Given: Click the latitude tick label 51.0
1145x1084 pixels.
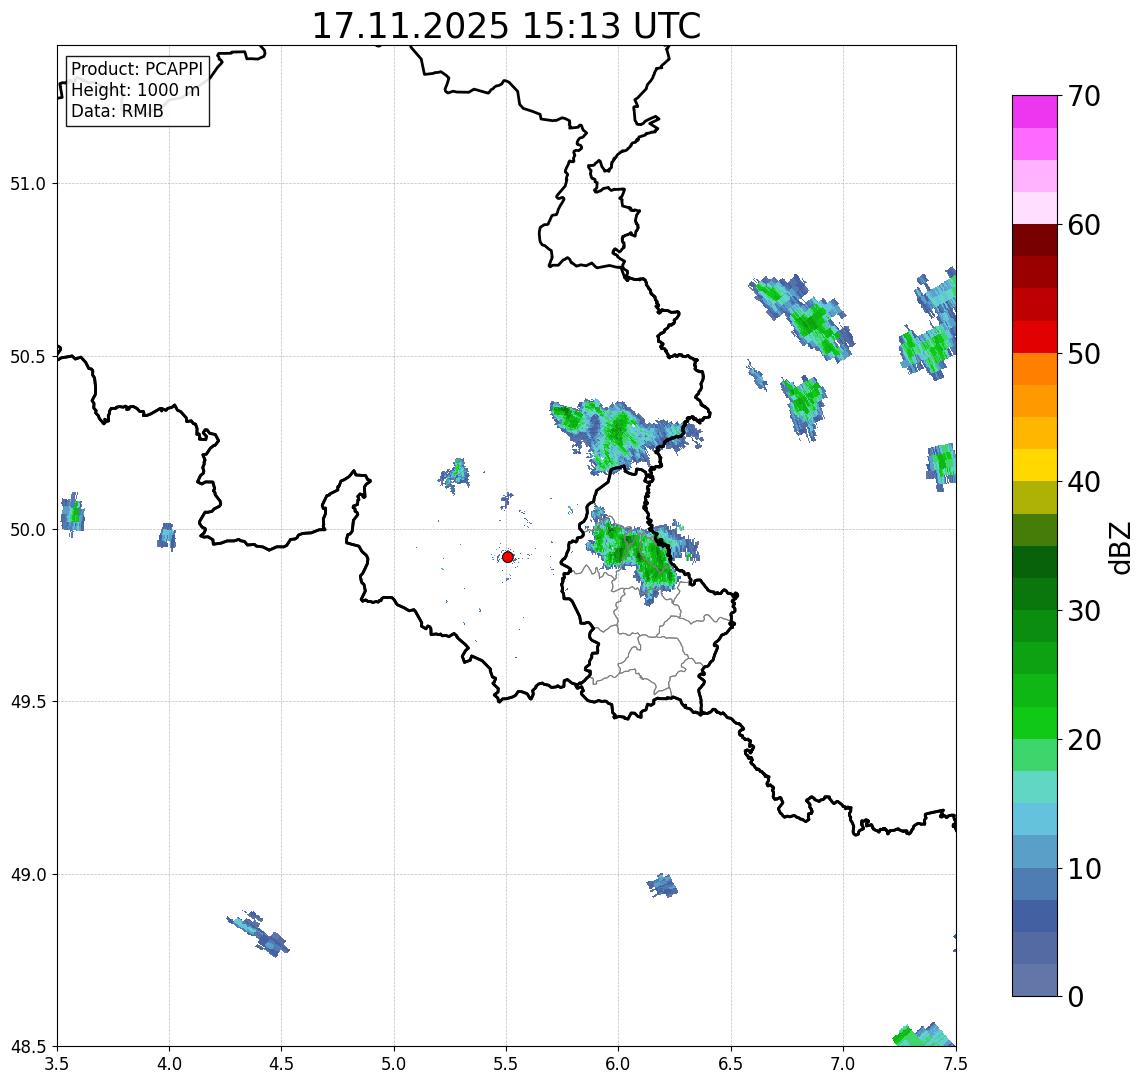Looking at the screenshot, I should [x=28, y=184].
